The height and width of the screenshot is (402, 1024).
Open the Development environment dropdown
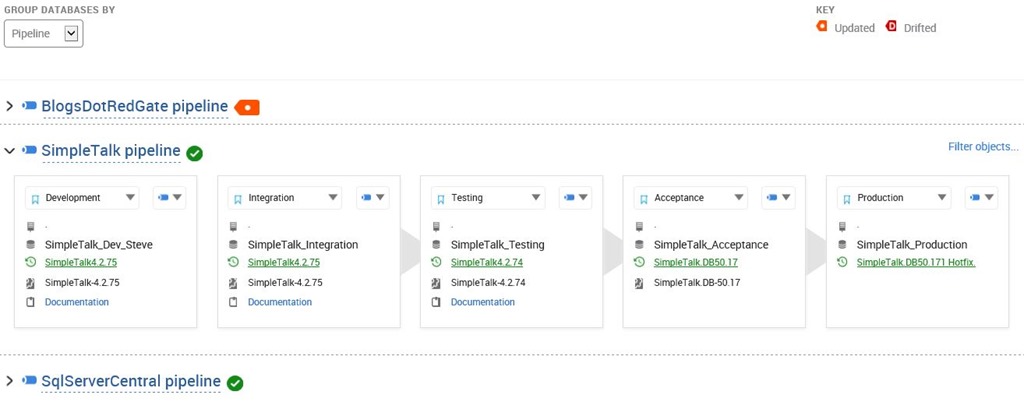81,198
